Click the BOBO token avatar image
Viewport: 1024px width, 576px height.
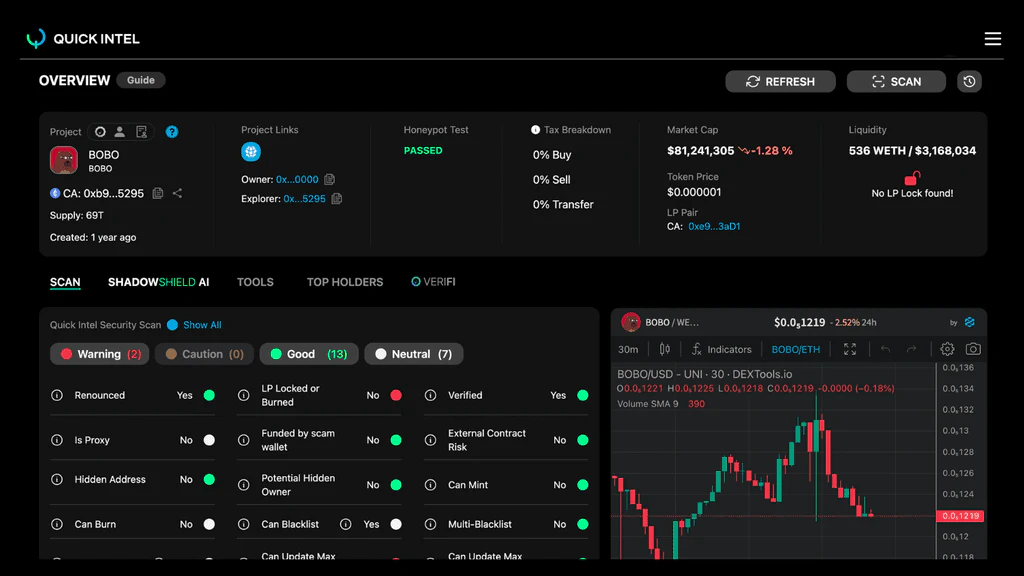(x=63, y=160)
